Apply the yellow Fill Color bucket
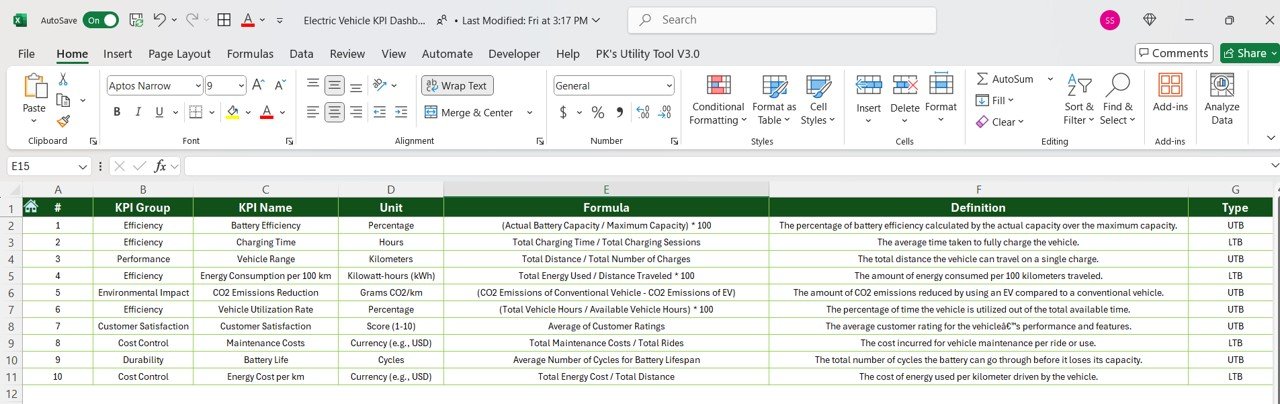The image size is (1280, 404). 233,112
